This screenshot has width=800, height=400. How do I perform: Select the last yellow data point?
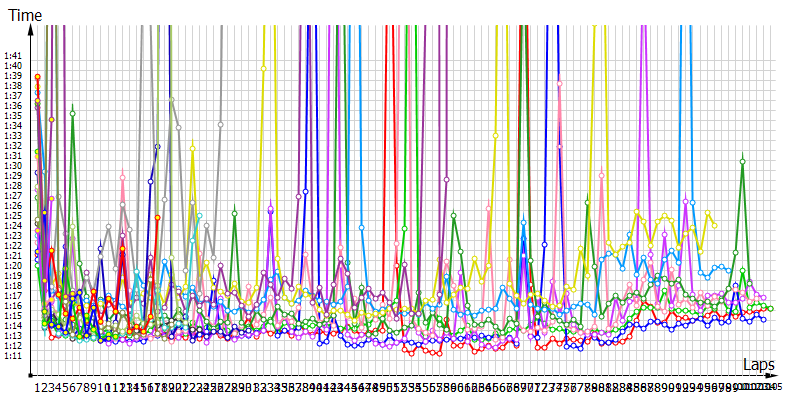pyautogui.click(x=715, y=225)
